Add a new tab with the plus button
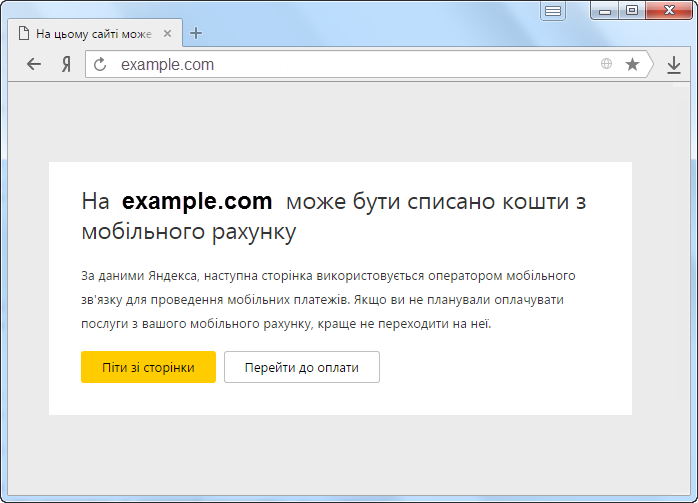 [196, 33]
